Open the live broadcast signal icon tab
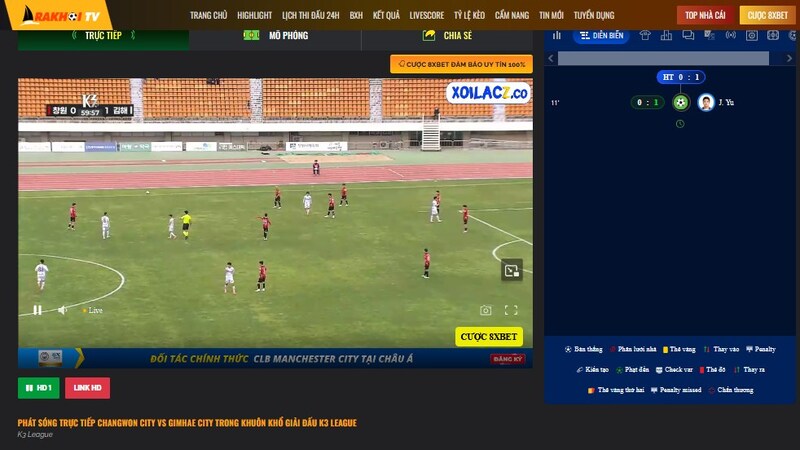 tap(731, 35)
